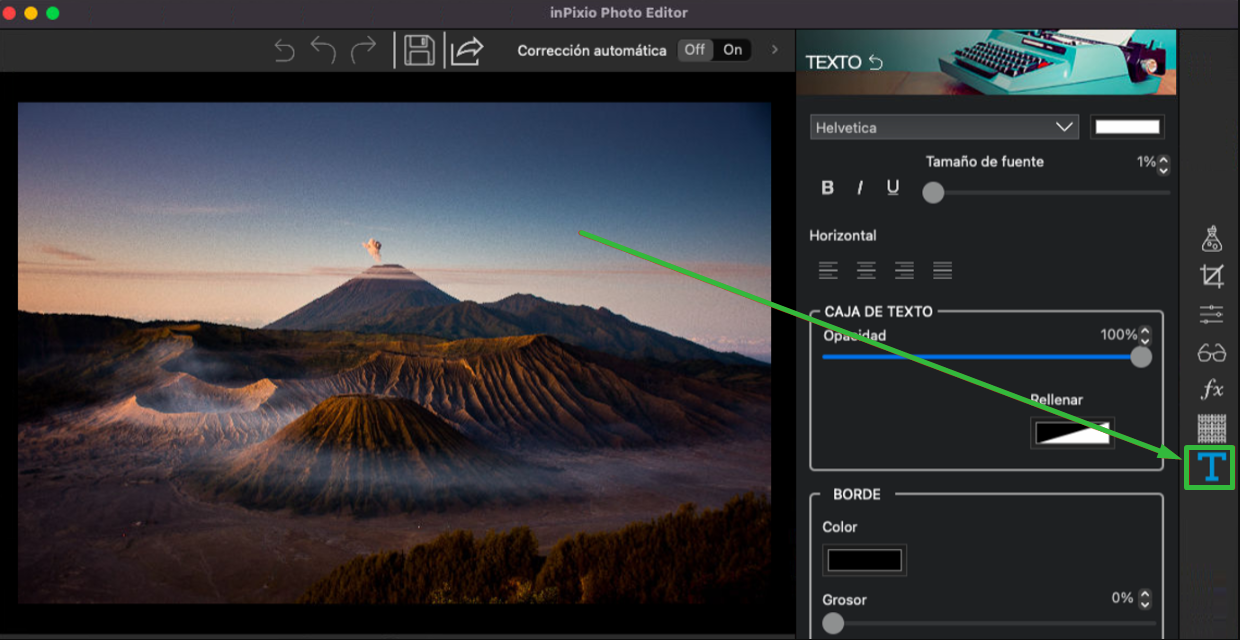Open the glasses view tool

[x=1212, y=352]
